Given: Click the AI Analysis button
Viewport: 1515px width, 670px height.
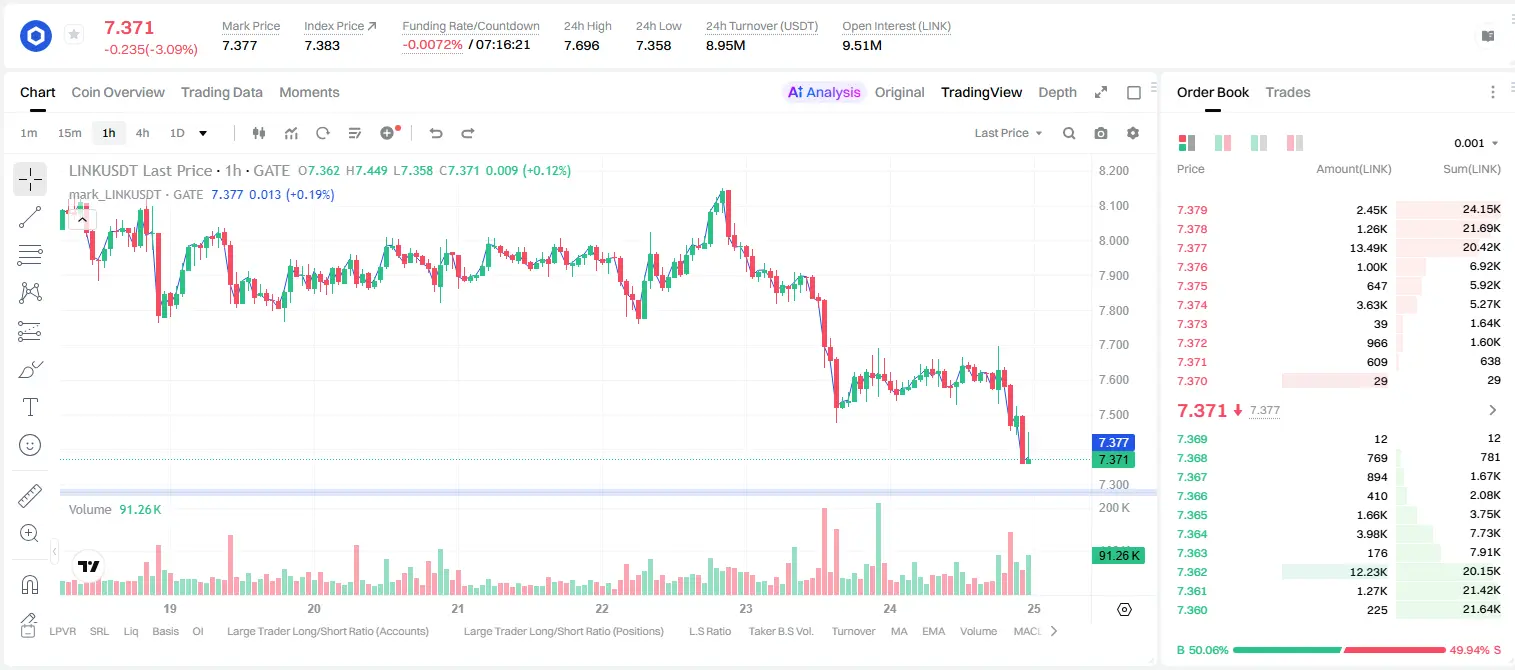Looking at the screenshot, I should (823, 92).
